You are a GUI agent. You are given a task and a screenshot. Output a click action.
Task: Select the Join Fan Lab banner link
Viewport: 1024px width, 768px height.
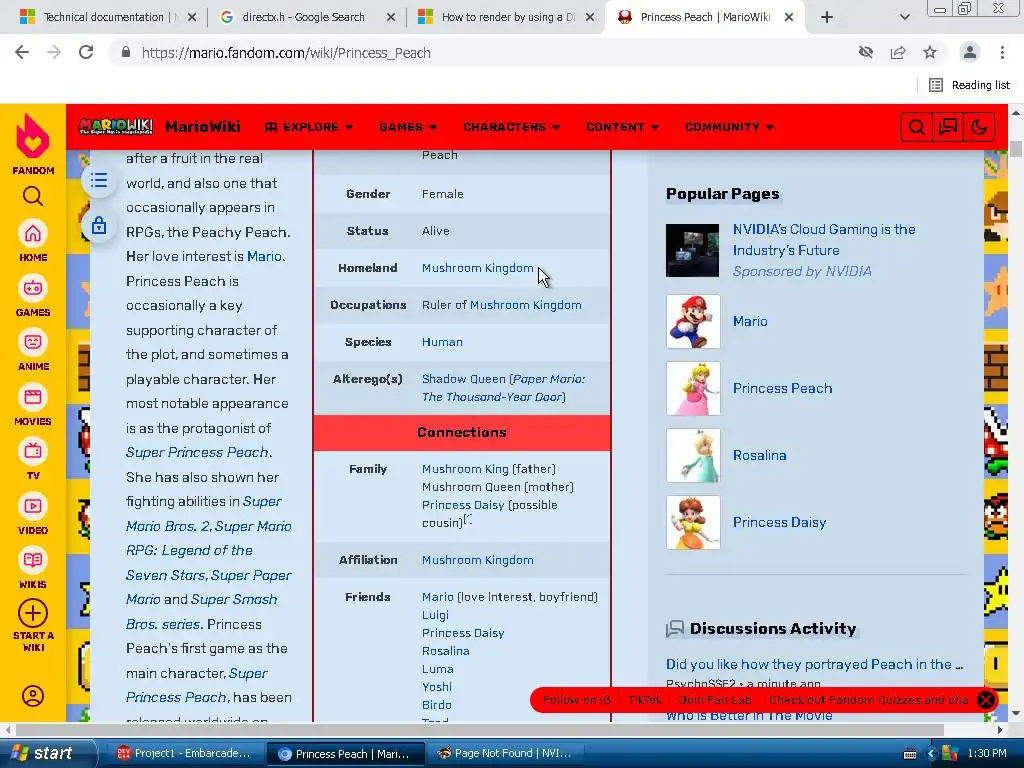[715, 700]
